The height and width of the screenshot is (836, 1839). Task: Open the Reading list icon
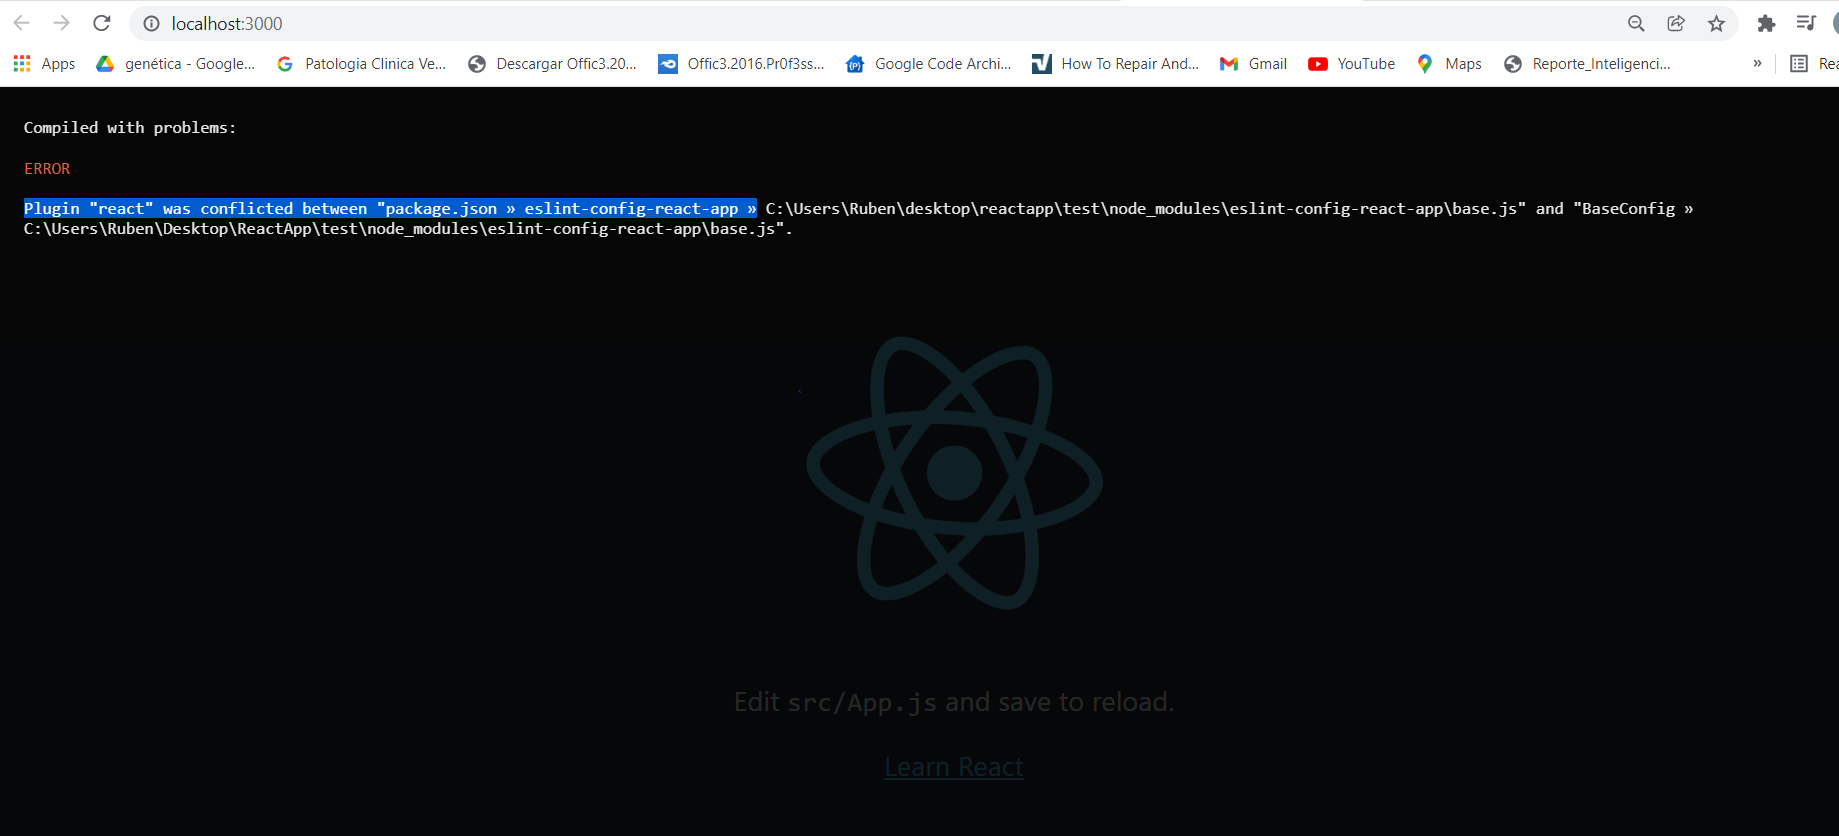[x=1799, y=64]
